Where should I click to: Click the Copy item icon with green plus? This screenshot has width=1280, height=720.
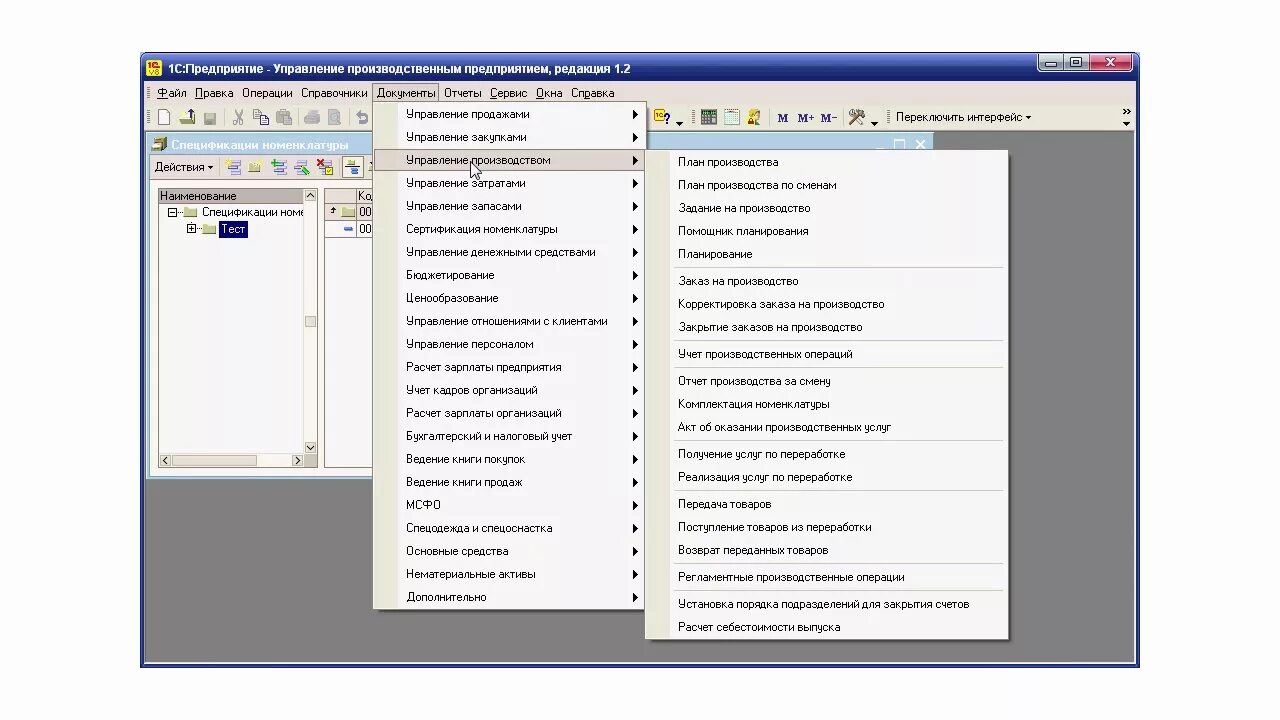coord(279,167)
